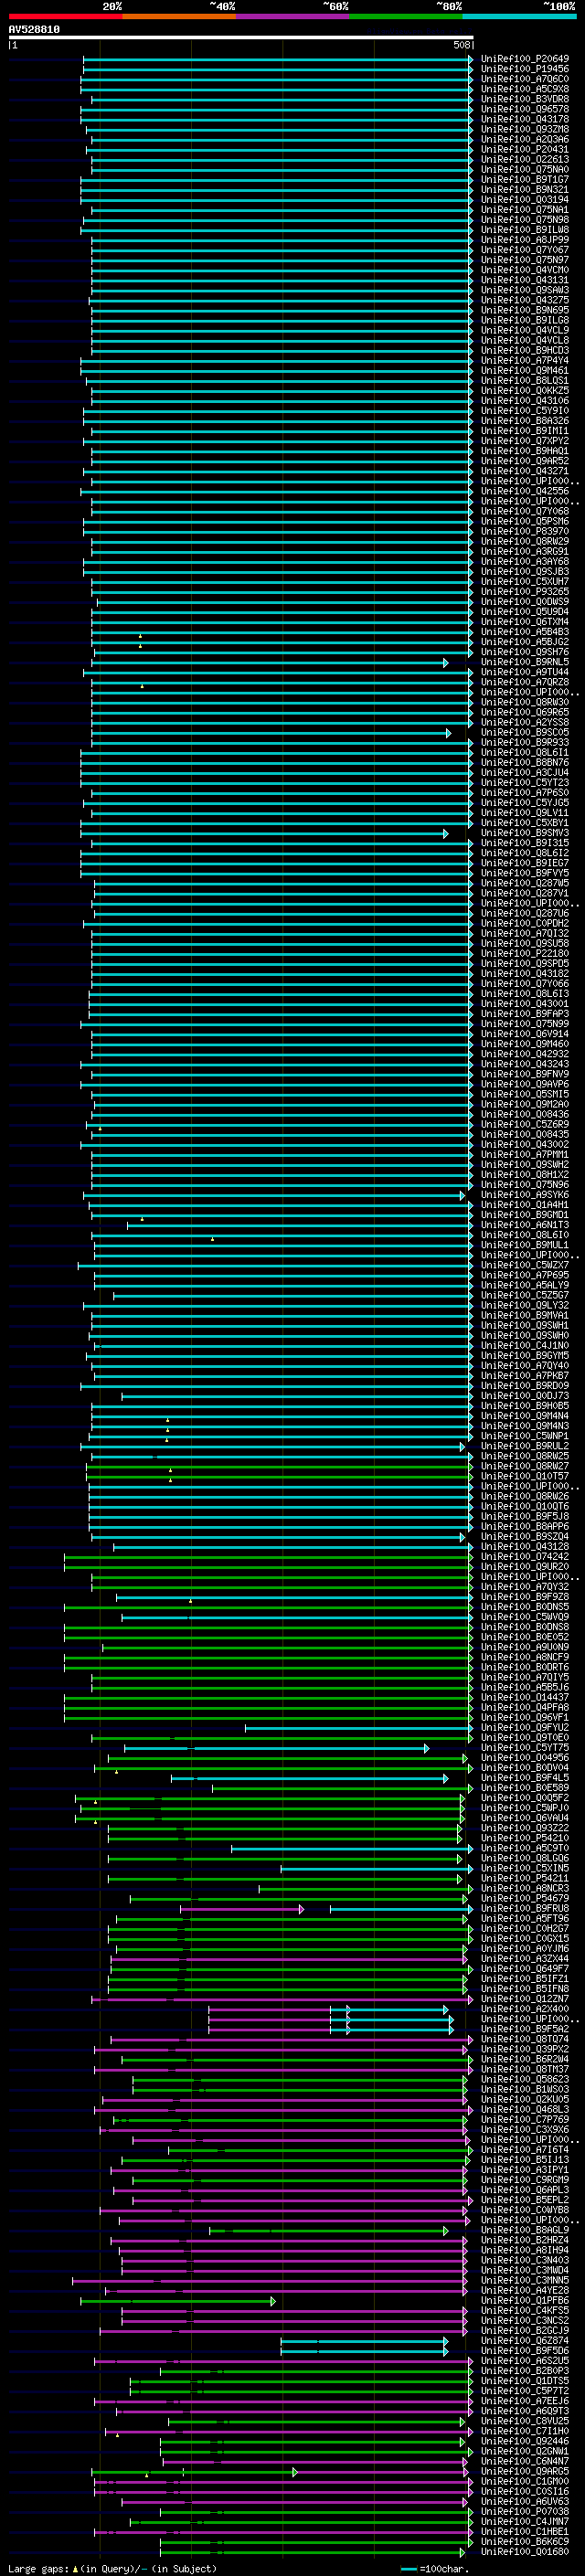Image resolution: width=585 pixels, height=2576 pixels.
Task: Select the UniRef100_C5Y9I0 label
Action: (x=525, y=411)
